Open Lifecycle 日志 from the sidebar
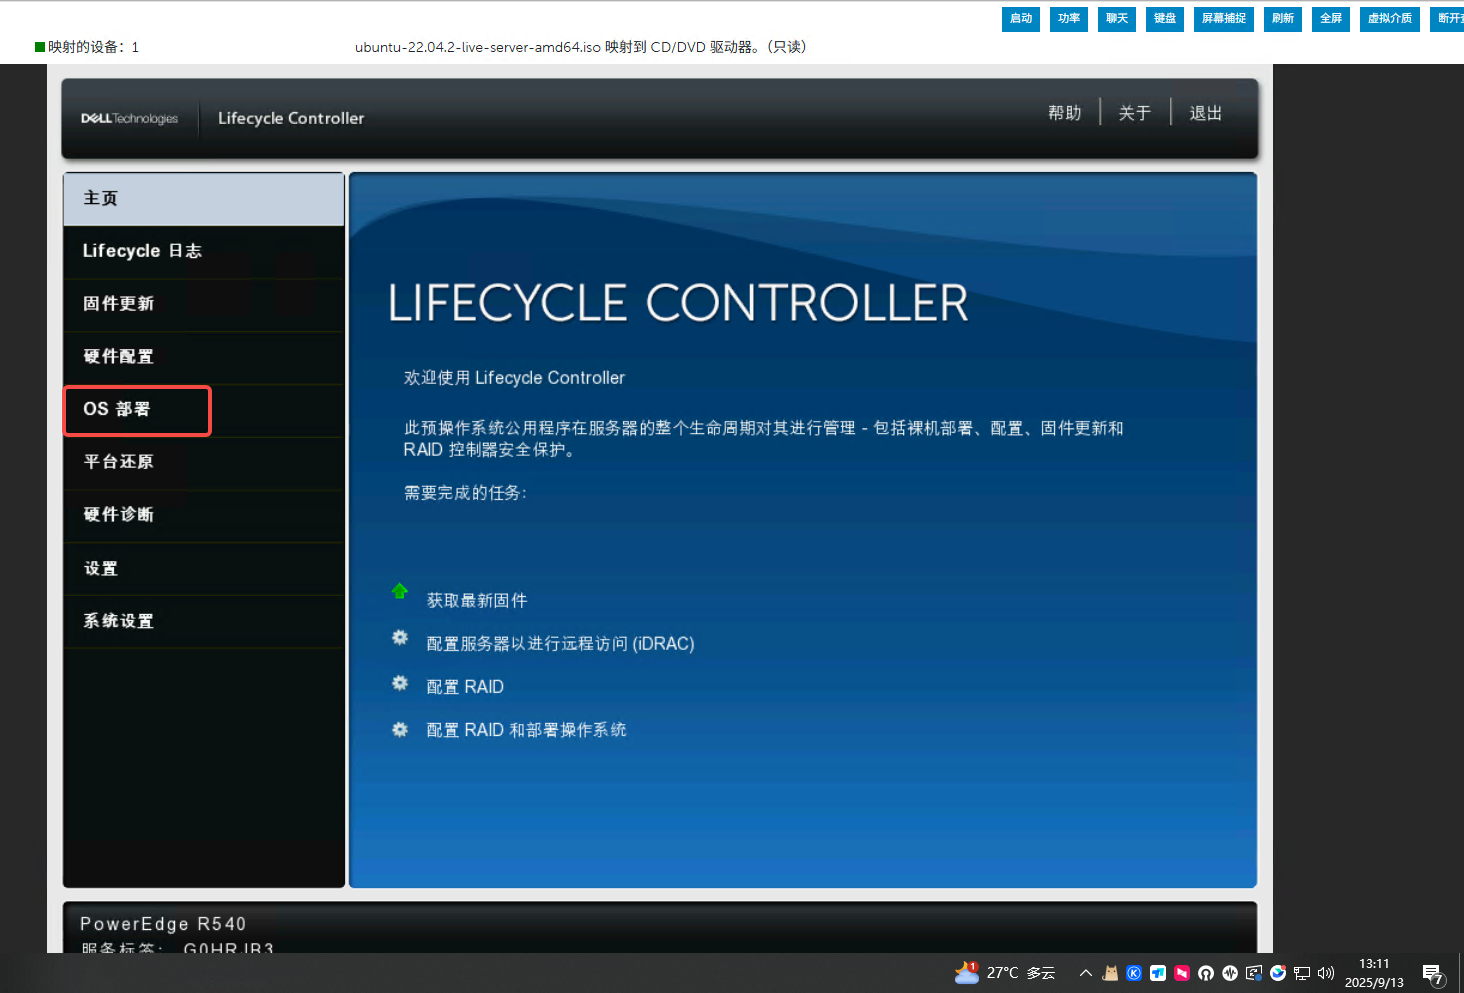This screenshot has height=993, width=1464. pyautogui.click(x=142, y=251)
